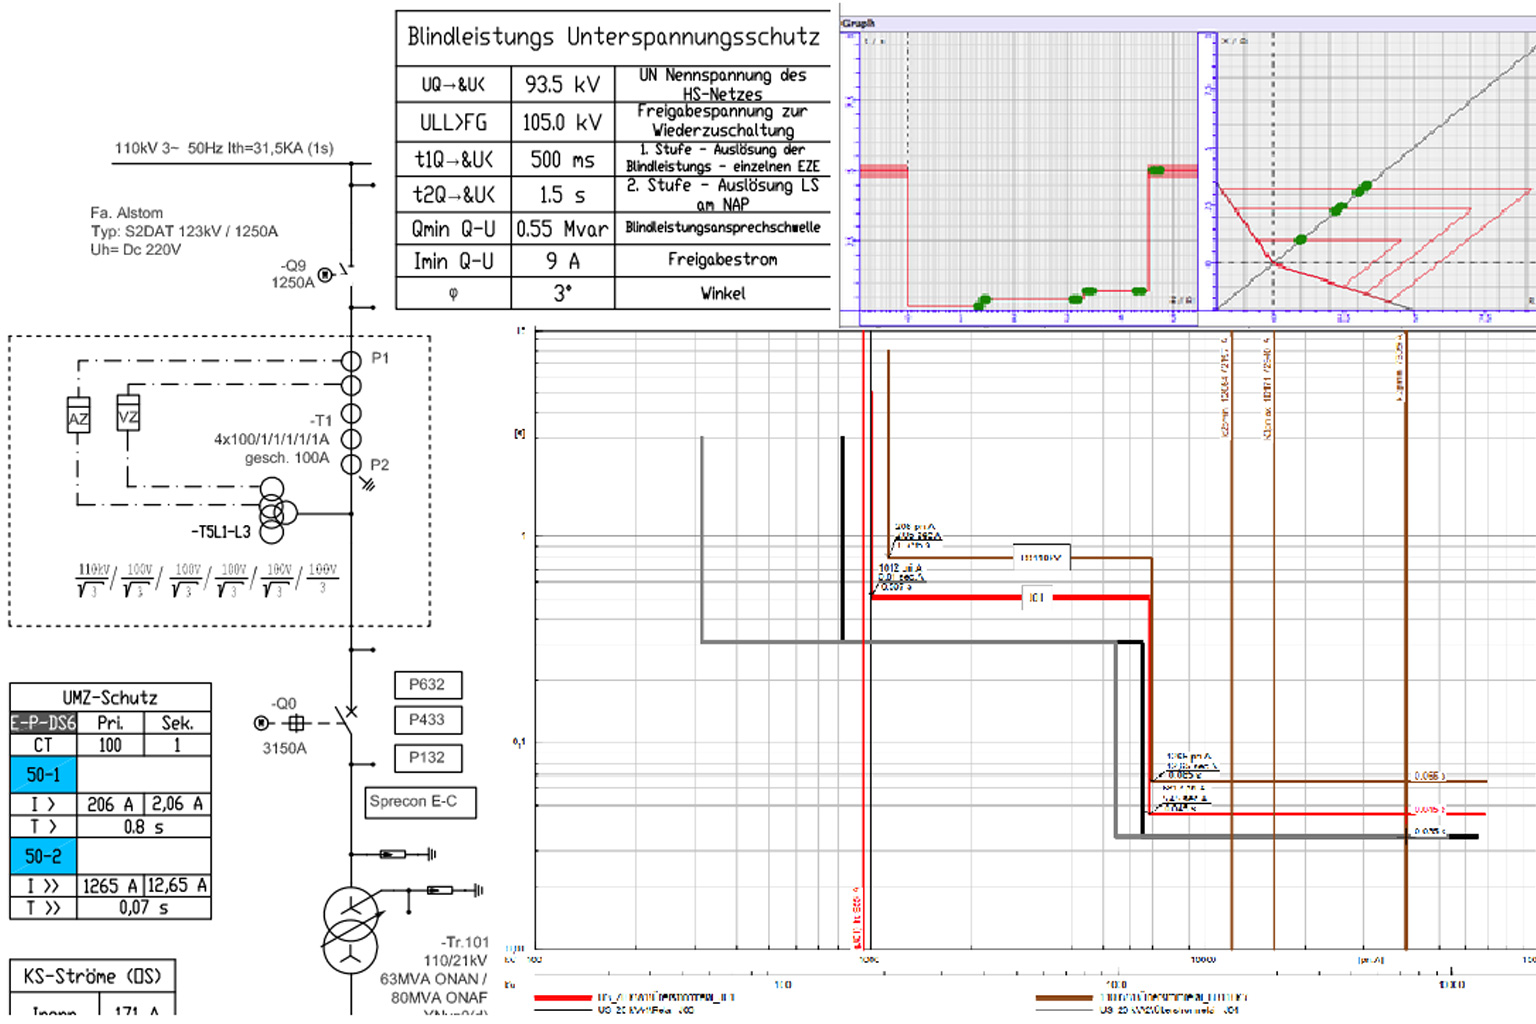Click the label box on the brown curve
The image size is (1536, 1024).
point(1041,557)
